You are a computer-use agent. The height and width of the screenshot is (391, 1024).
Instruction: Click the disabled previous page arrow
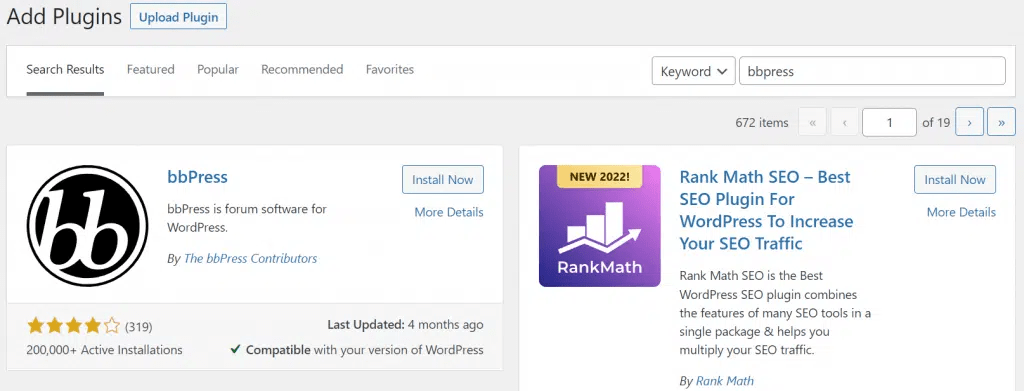coord(844,122)
